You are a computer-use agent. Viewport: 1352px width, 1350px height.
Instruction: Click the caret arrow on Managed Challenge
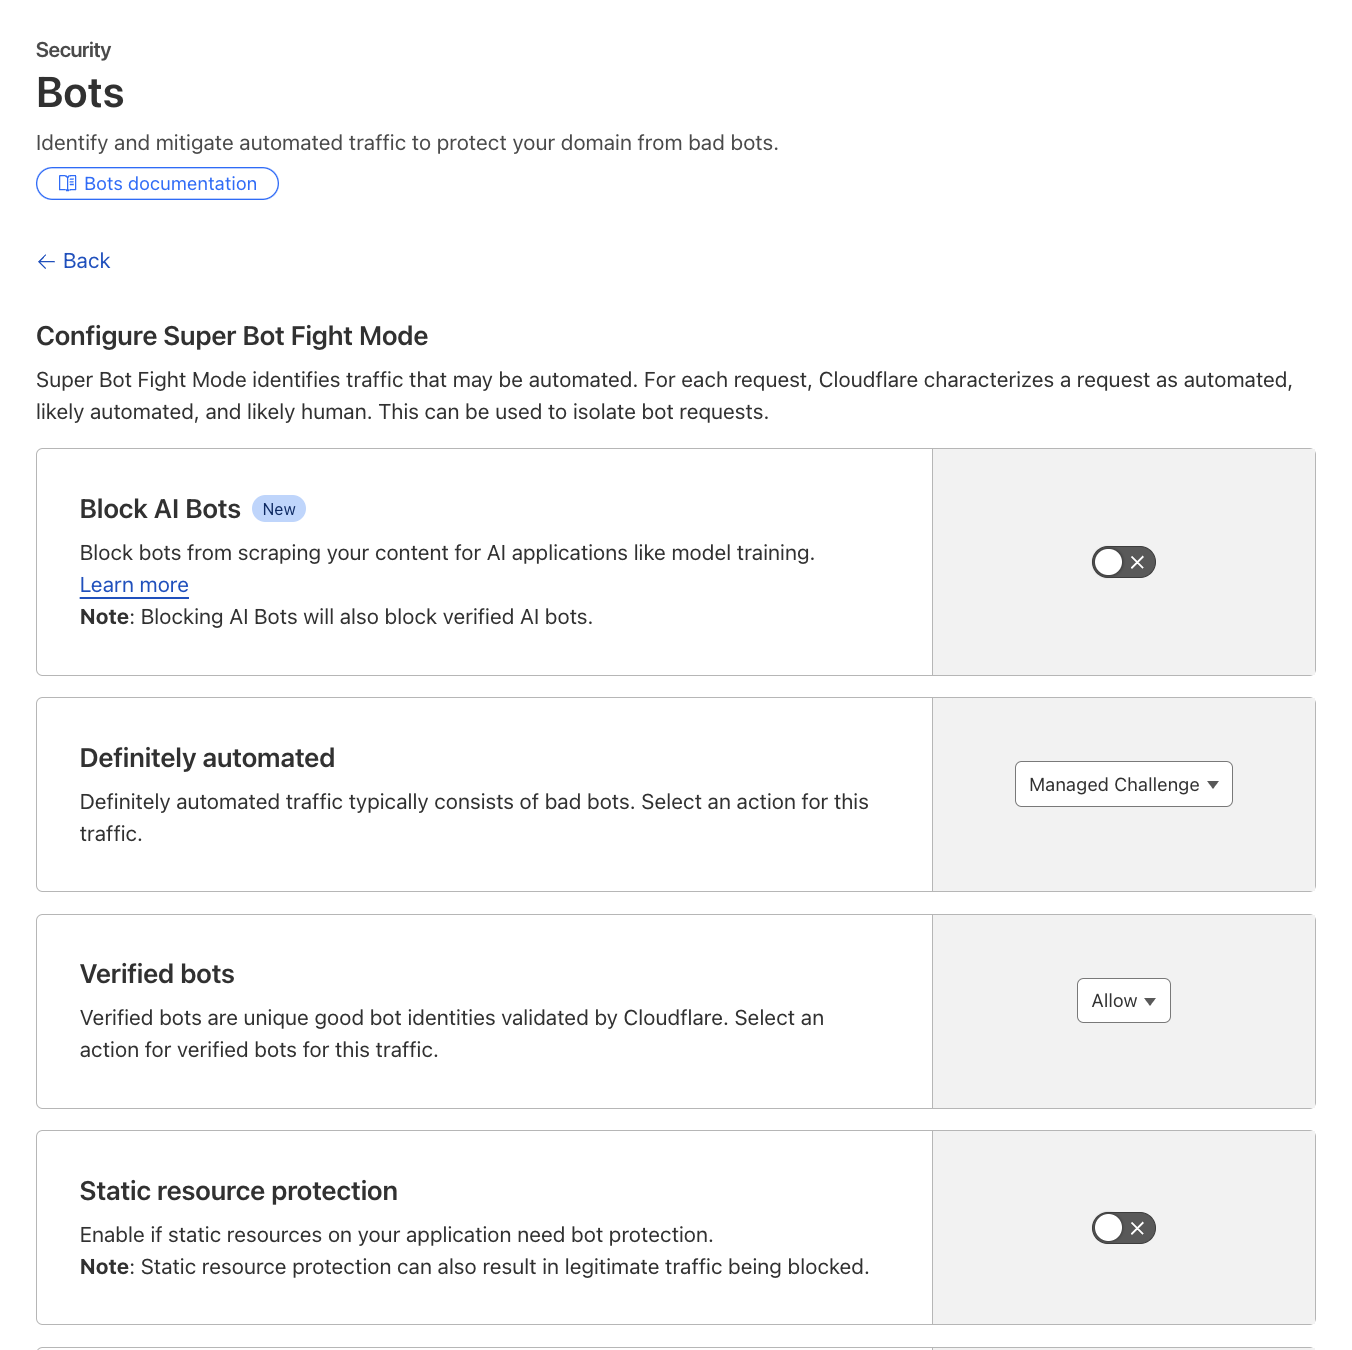1213,785
